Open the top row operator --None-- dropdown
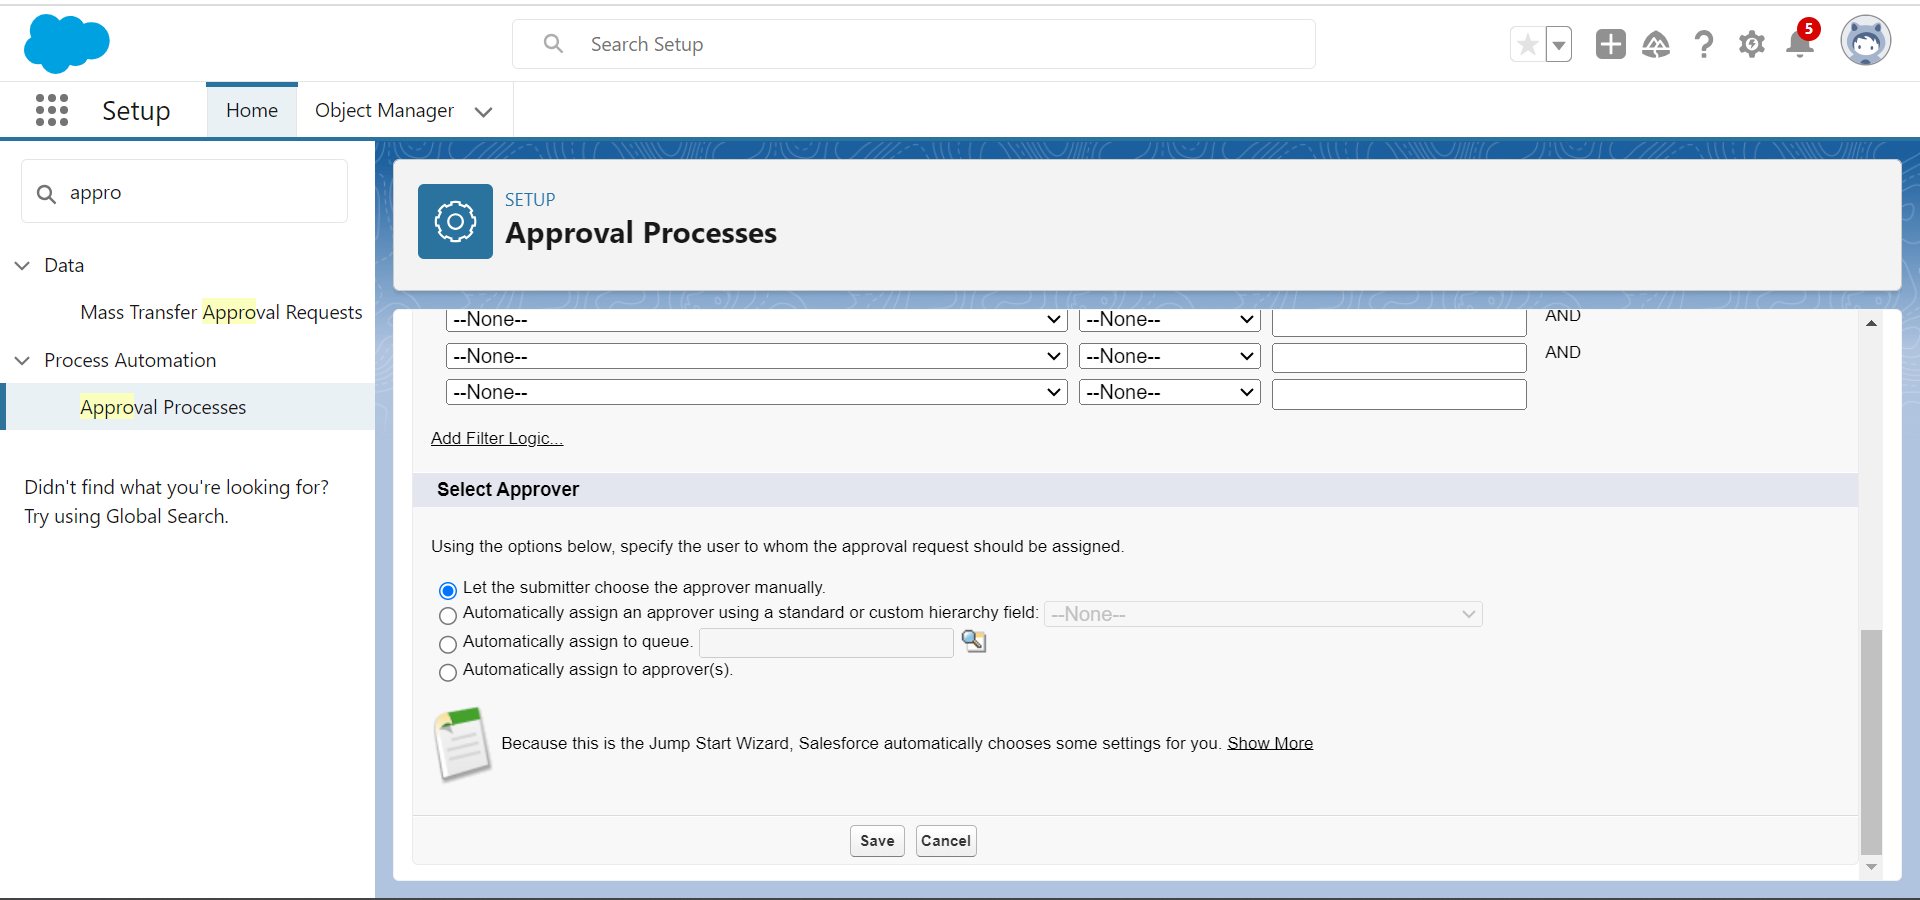This screenshot has width=1920, height=900. 1170,320
